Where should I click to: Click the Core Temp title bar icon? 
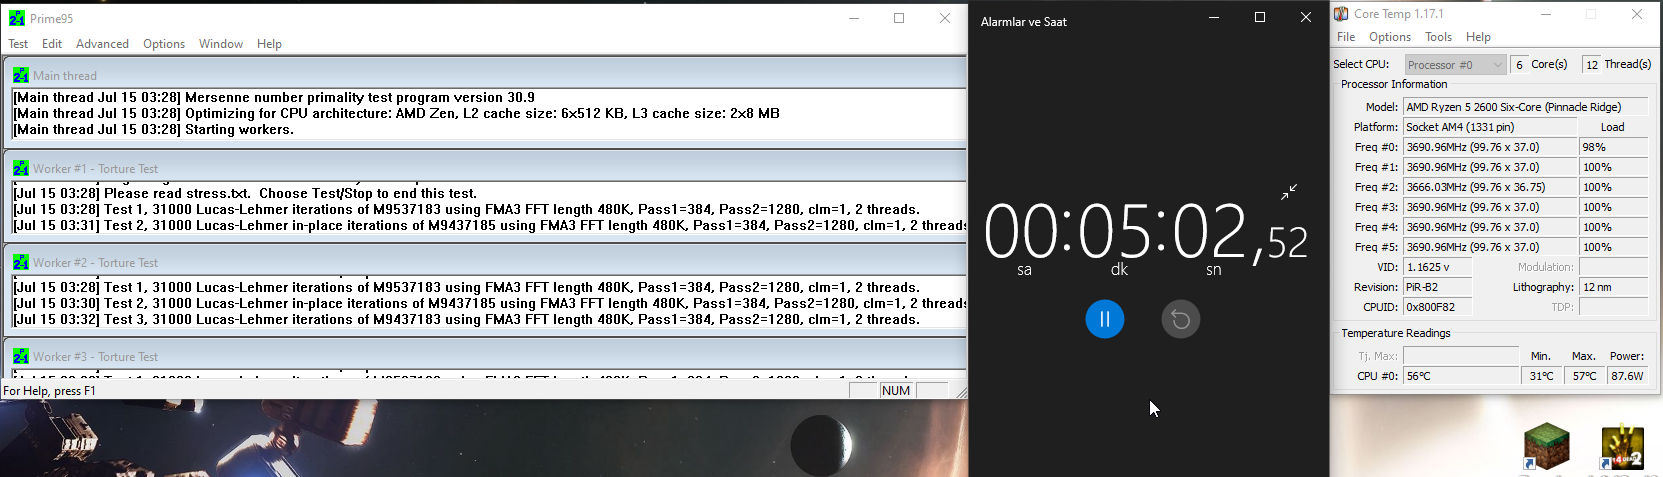pyautogui.click(x=1341, y=14)
